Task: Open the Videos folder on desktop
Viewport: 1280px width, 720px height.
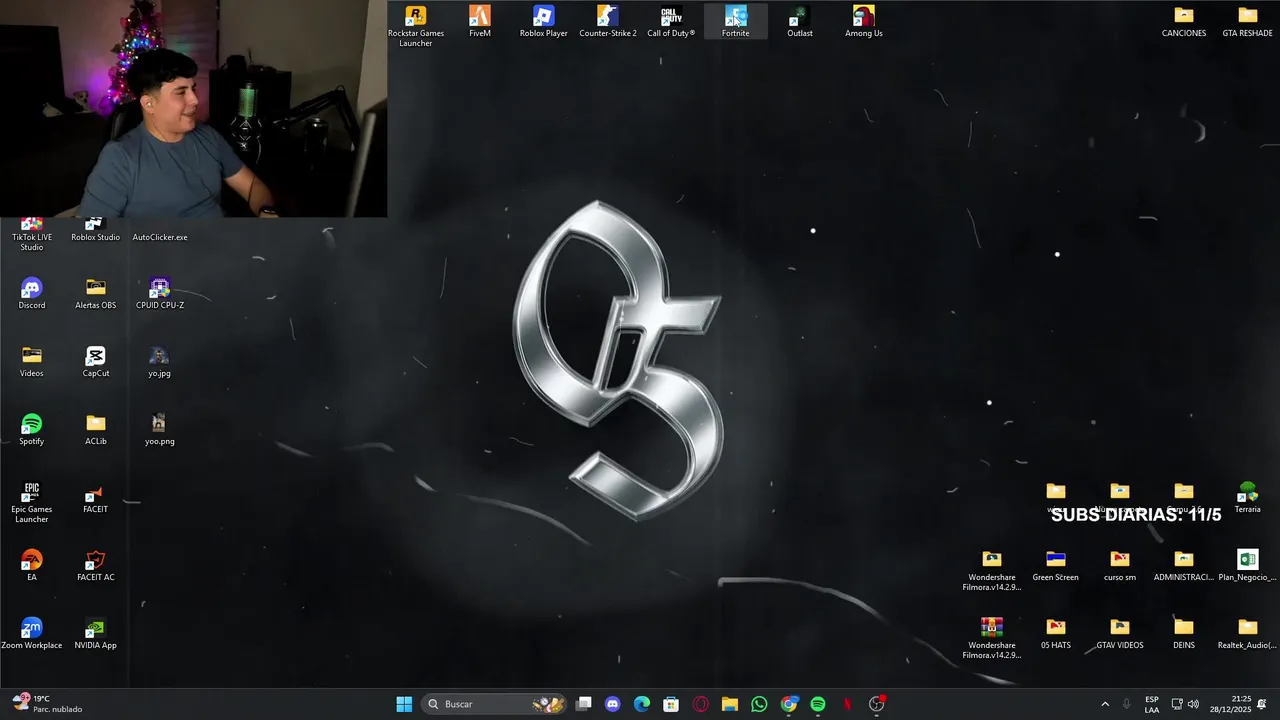Action: point(32,362)
